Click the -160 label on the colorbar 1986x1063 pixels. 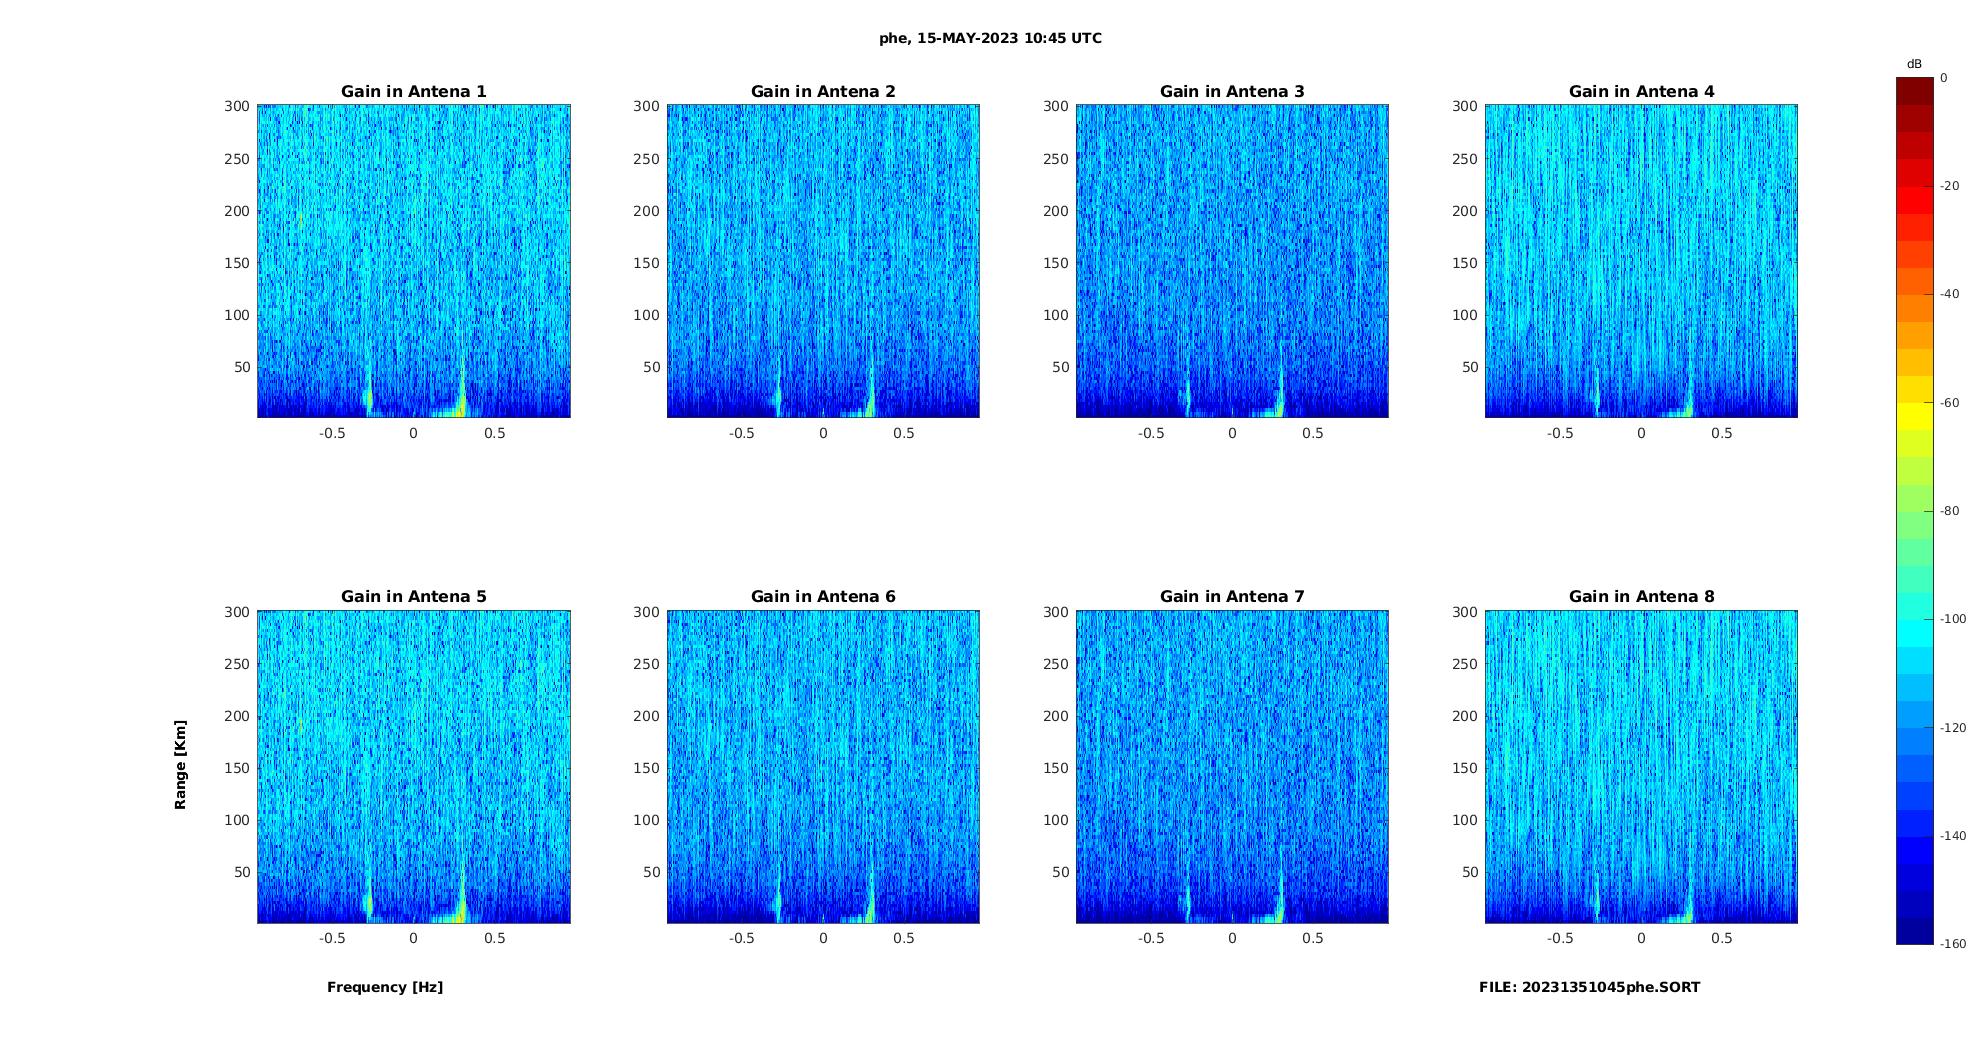tap(1953, 944)
